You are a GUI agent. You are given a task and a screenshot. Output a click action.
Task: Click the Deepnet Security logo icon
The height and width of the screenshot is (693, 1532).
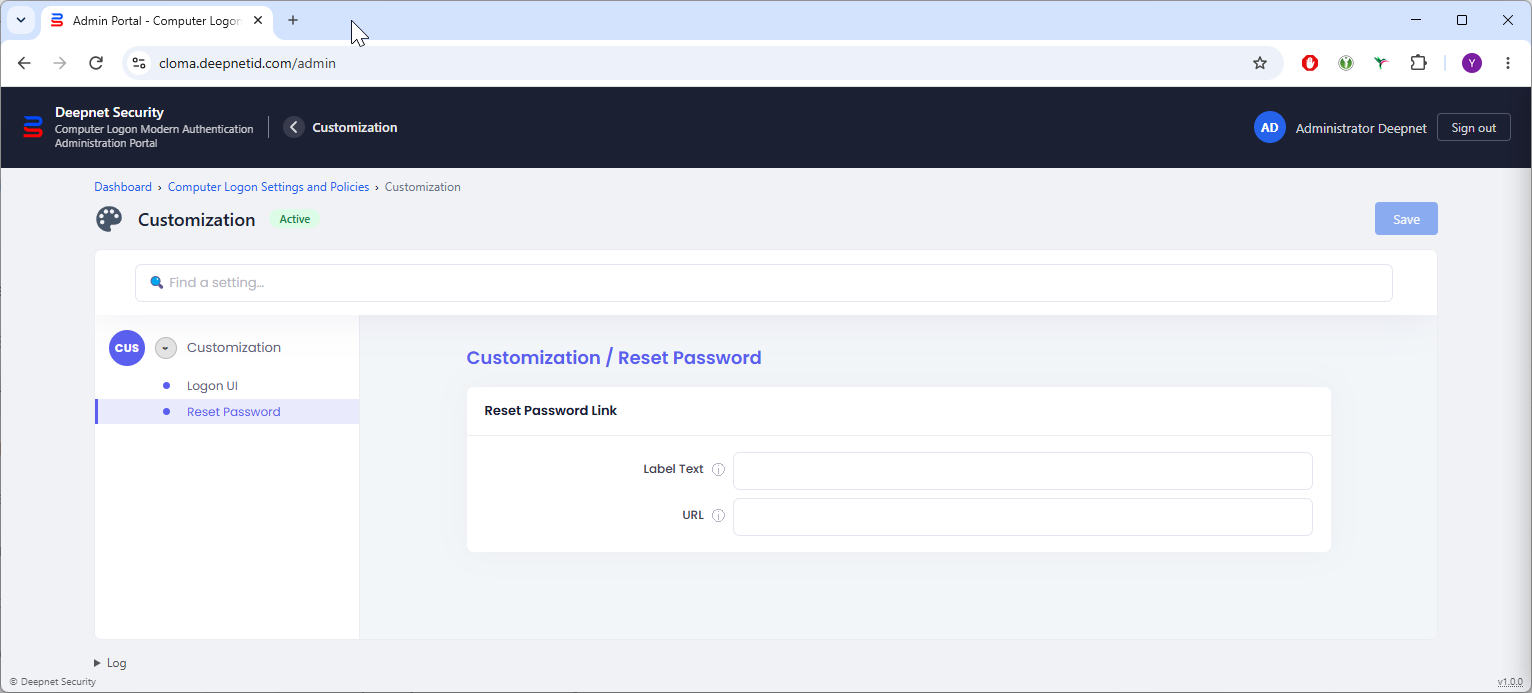pos(33,127)
